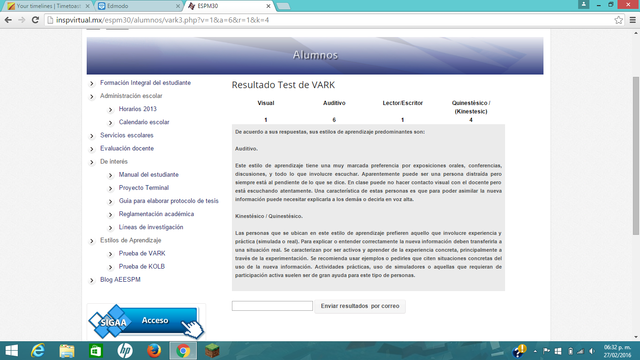640x360 pixels.
Task: Open Chrome hamburger menu
Action: click(x=633, y=20)
